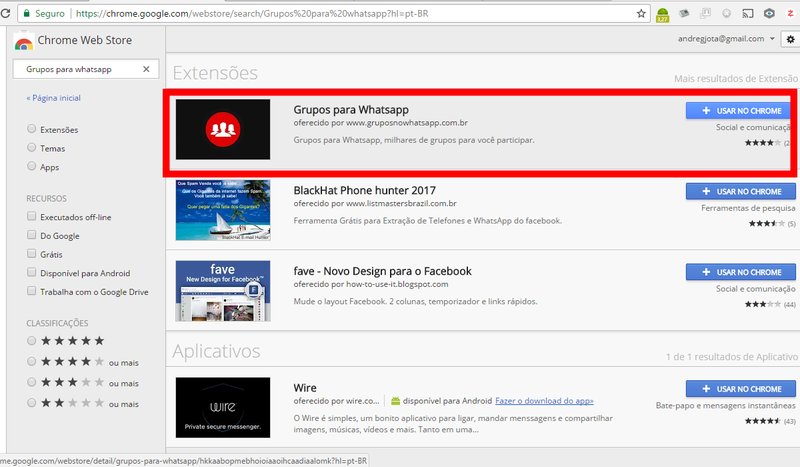Select two stars ou mais filter
This screenshot has height=467, width=800.
[32, 403]
